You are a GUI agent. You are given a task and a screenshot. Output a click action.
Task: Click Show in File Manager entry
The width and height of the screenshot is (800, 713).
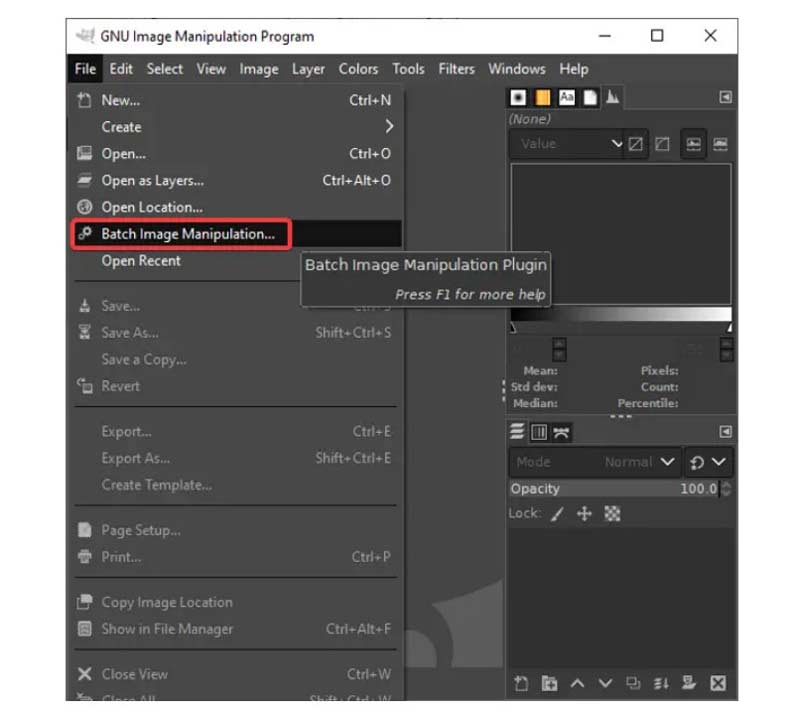pos(235,629)
